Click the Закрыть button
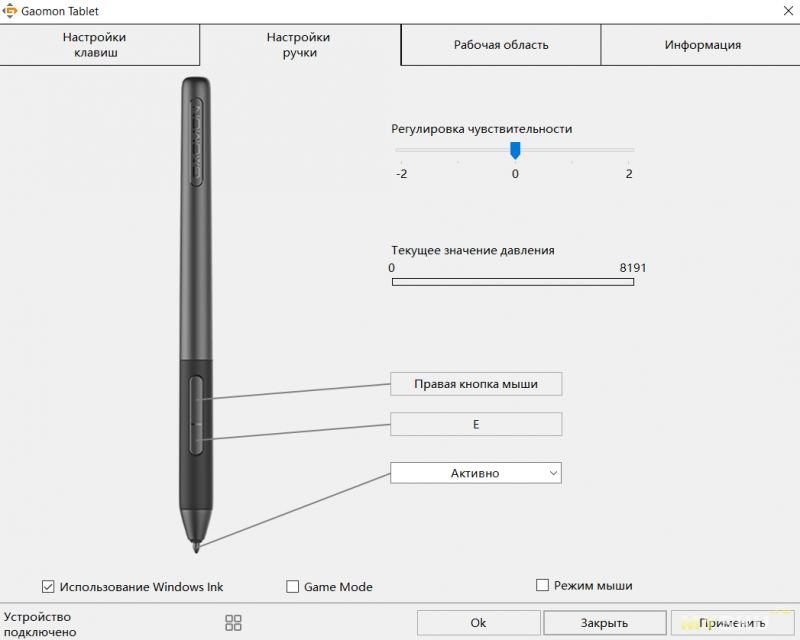The image size is (800, 640). coord(605,623)
